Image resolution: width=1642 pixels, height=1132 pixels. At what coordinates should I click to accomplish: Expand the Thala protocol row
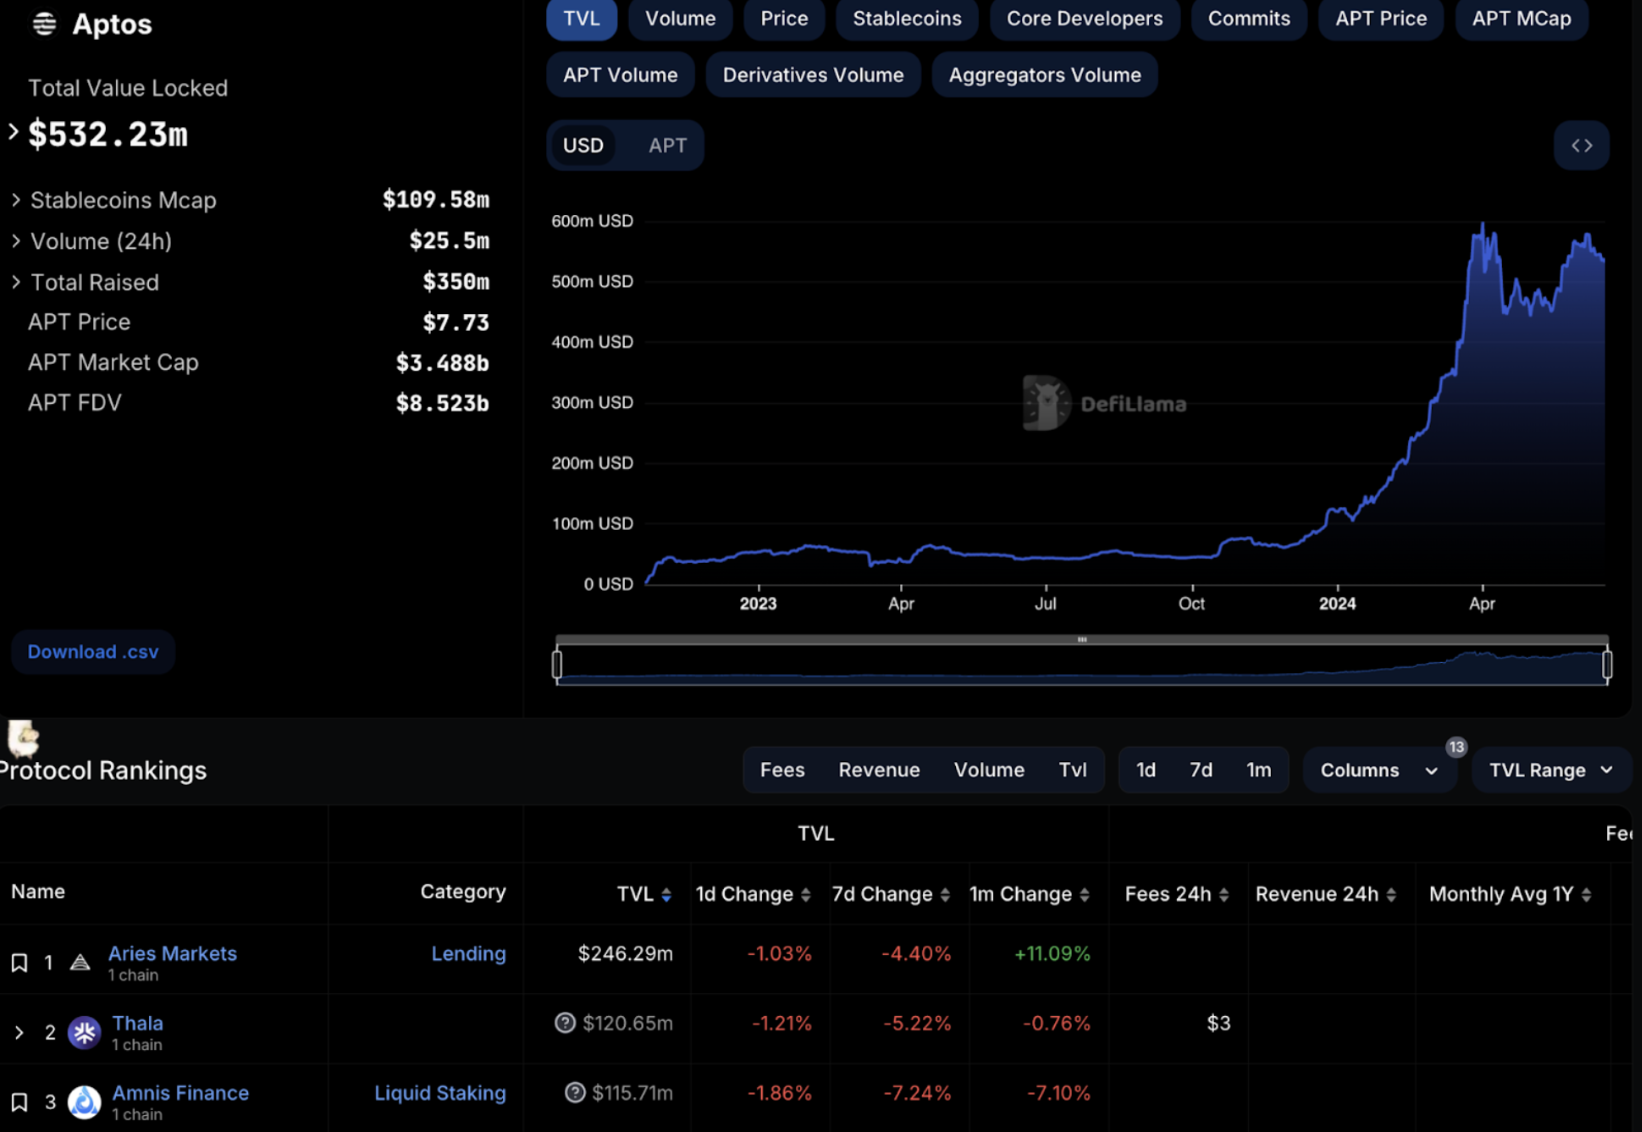coord(19,1032)
